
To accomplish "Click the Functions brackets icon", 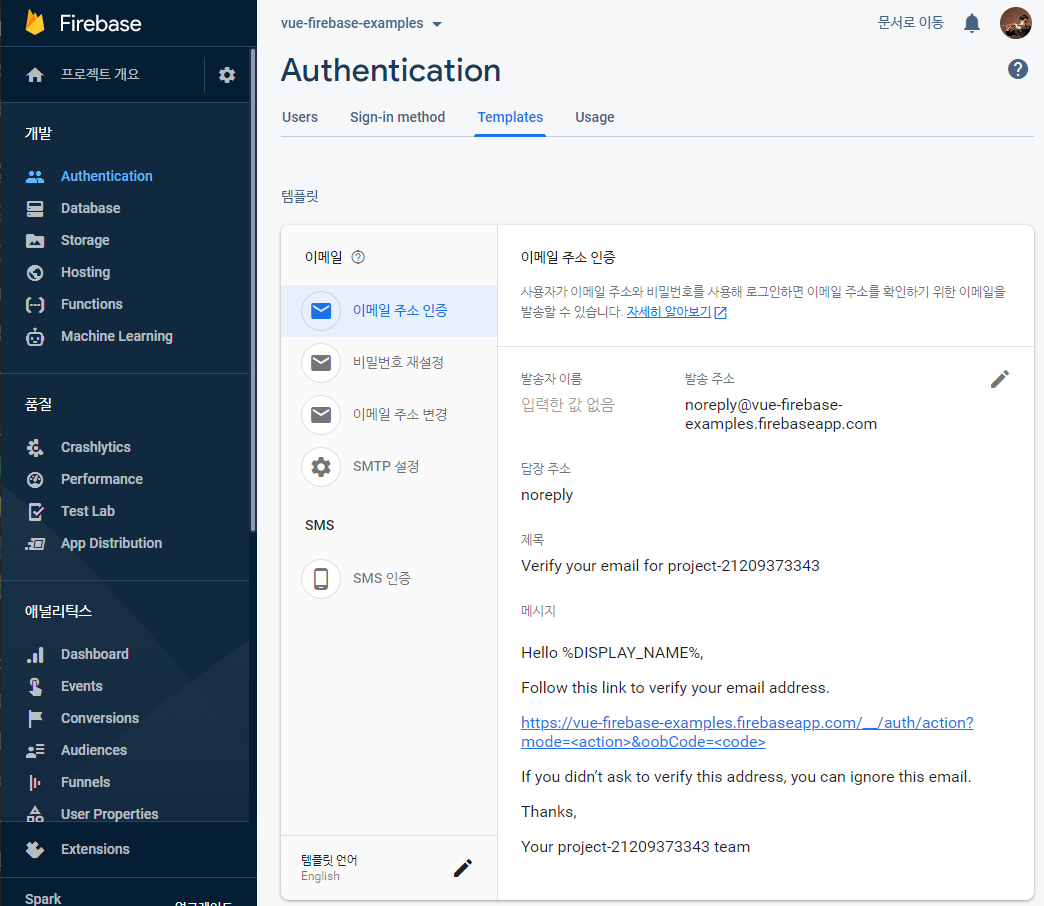I will [35, 304].
